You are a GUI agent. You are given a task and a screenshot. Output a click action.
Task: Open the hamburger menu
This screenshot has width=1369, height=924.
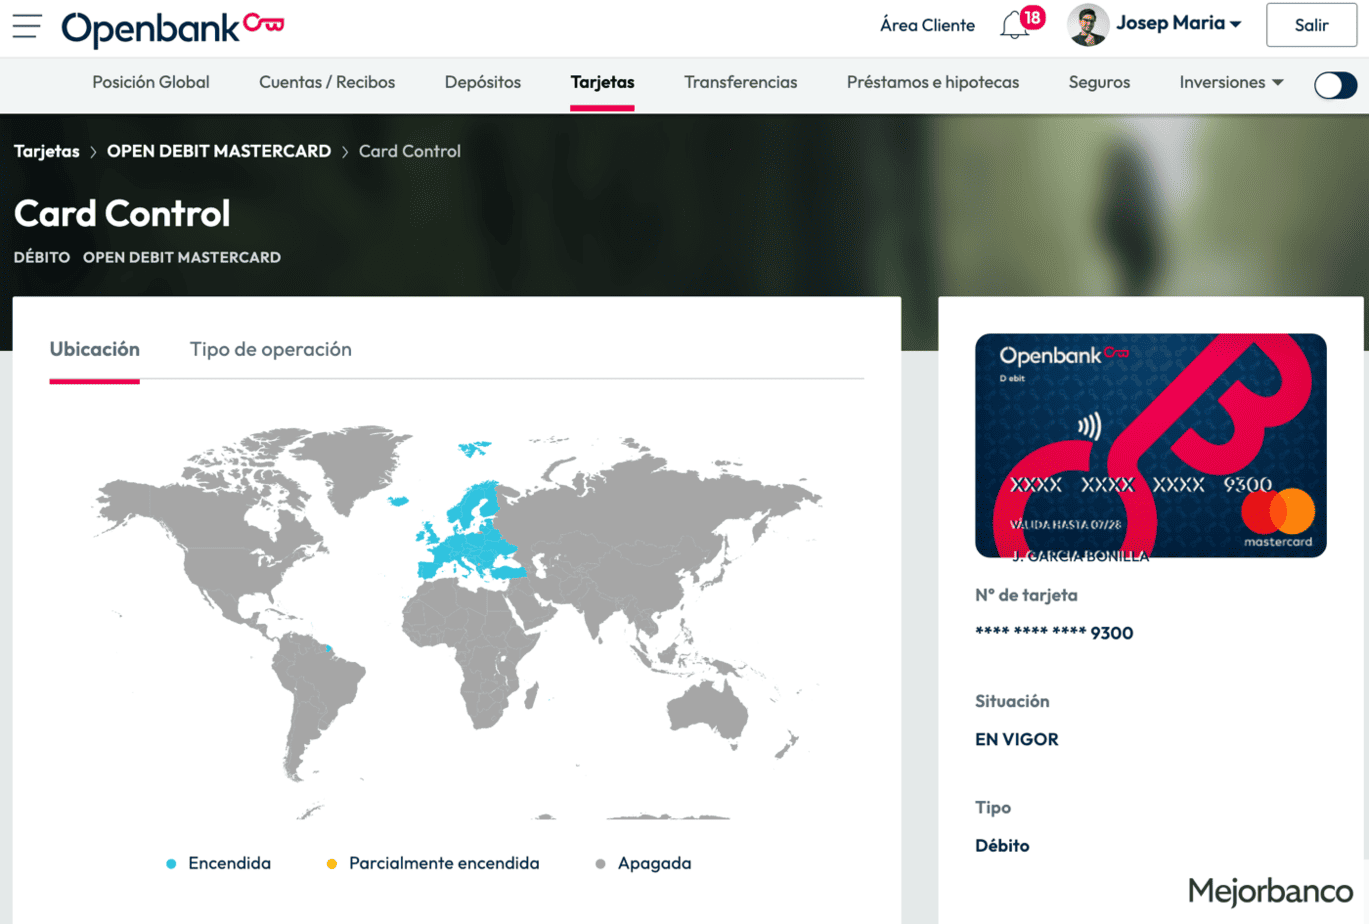click(27, 26)
